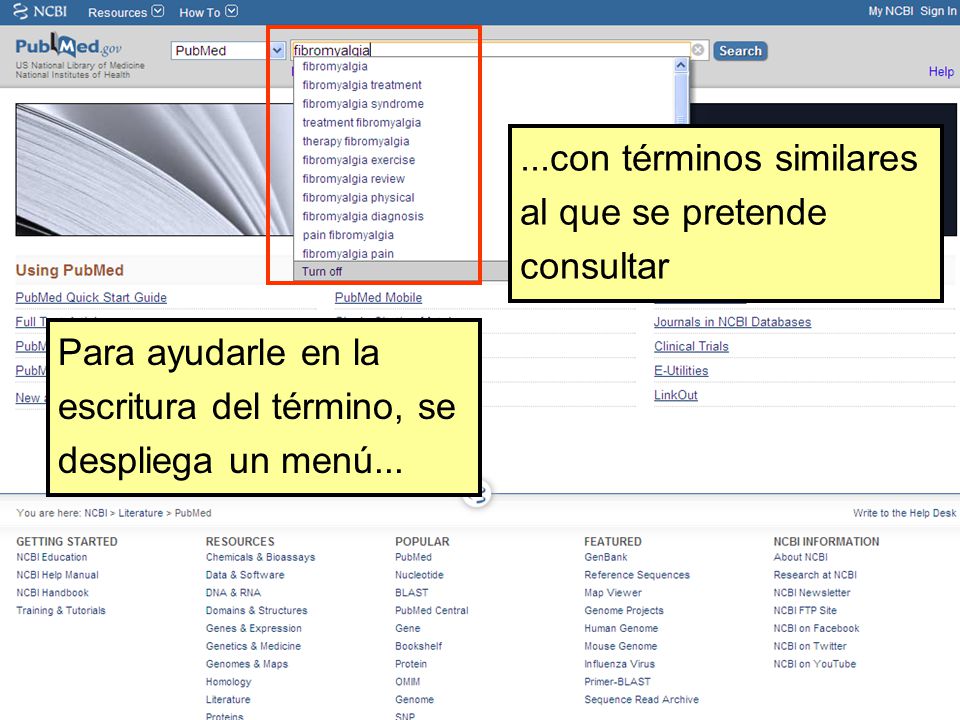Open OMIM under Popular
The height and width of the screenshot is (720, 960).
pos(408,681)
